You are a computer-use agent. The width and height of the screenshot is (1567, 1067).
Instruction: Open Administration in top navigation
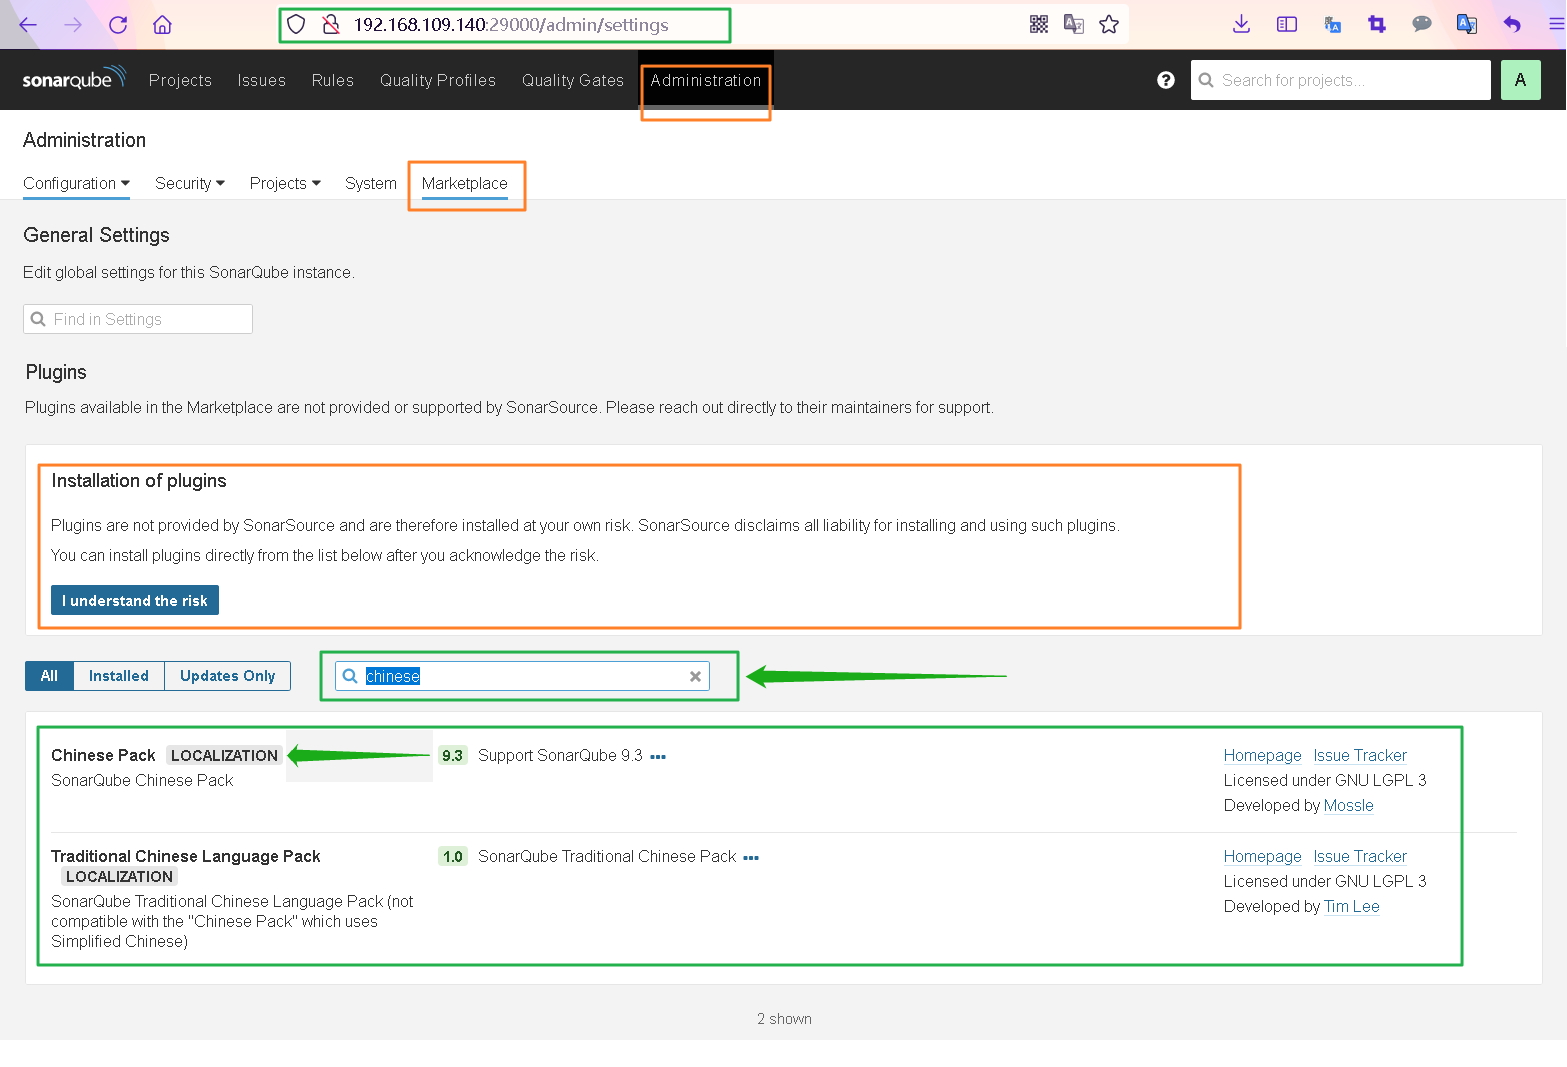[706, 80]
